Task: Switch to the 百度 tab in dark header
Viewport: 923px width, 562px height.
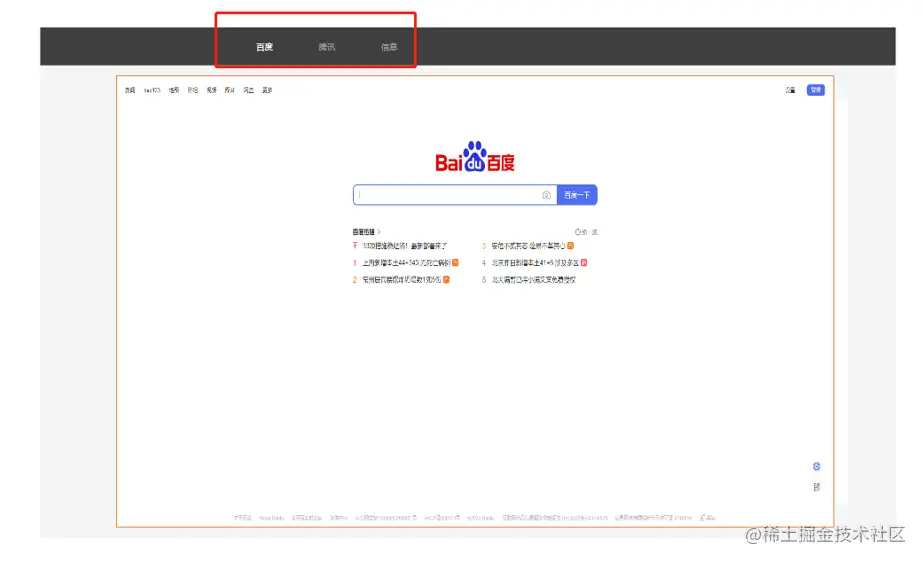Action: [x=264, y=47]
